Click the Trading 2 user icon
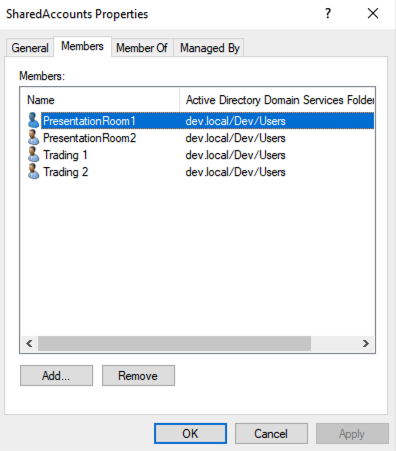 point(33,172)
